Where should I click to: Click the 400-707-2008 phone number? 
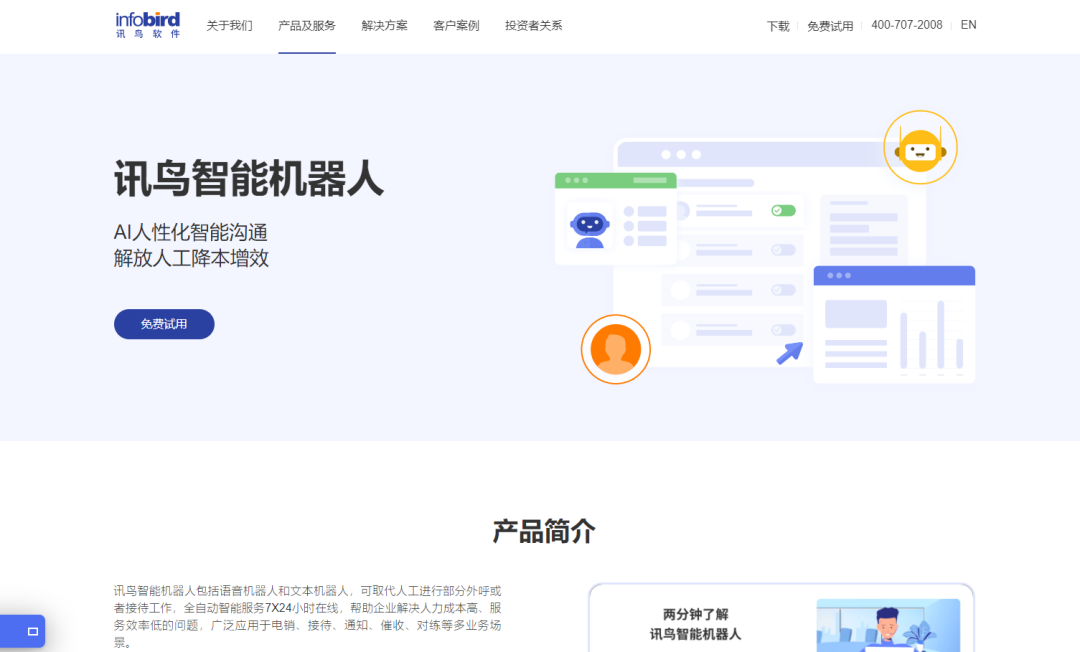906,25
